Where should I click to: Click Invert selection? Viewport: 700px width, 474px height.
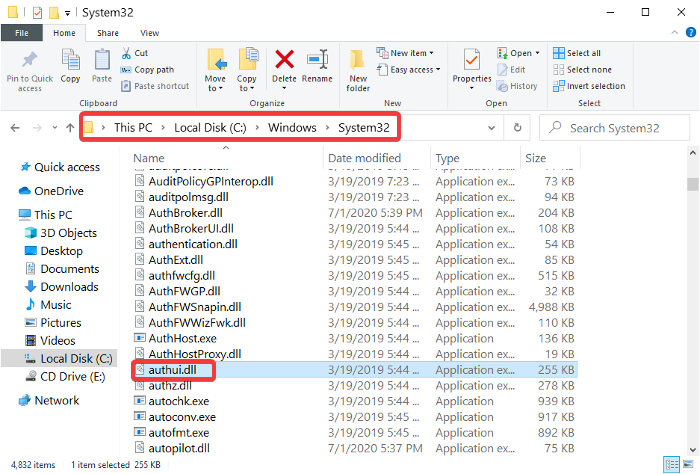589,86
